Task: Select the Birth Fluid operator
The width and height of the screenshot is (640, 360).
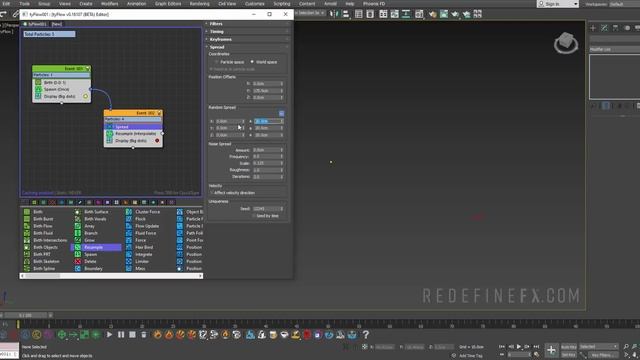Action: click(43, 233)
